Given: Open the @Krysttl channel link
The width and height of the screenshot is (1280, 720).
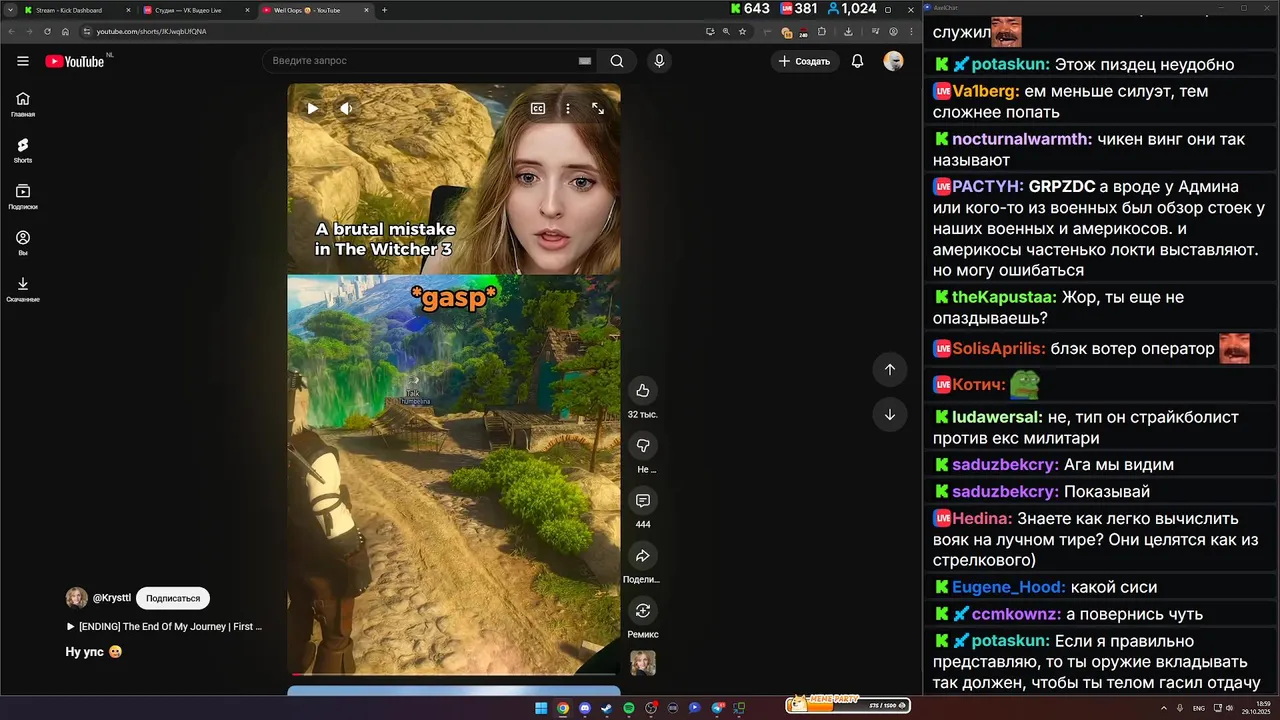Looking at the screenshot, I should pyautogui.click(x=111, y=598).
